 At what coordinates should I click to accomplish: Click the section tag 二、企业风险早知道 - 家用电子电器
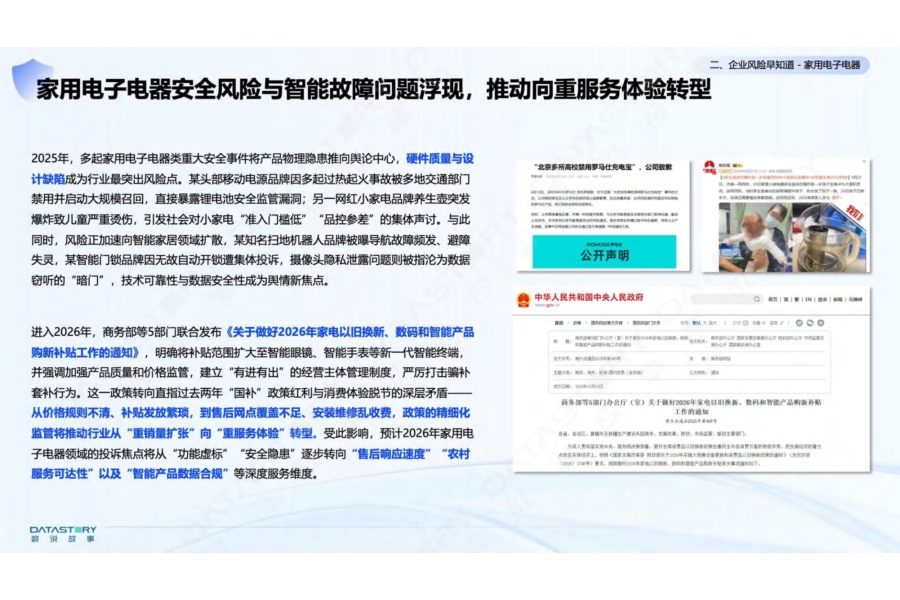pos(785,65)
